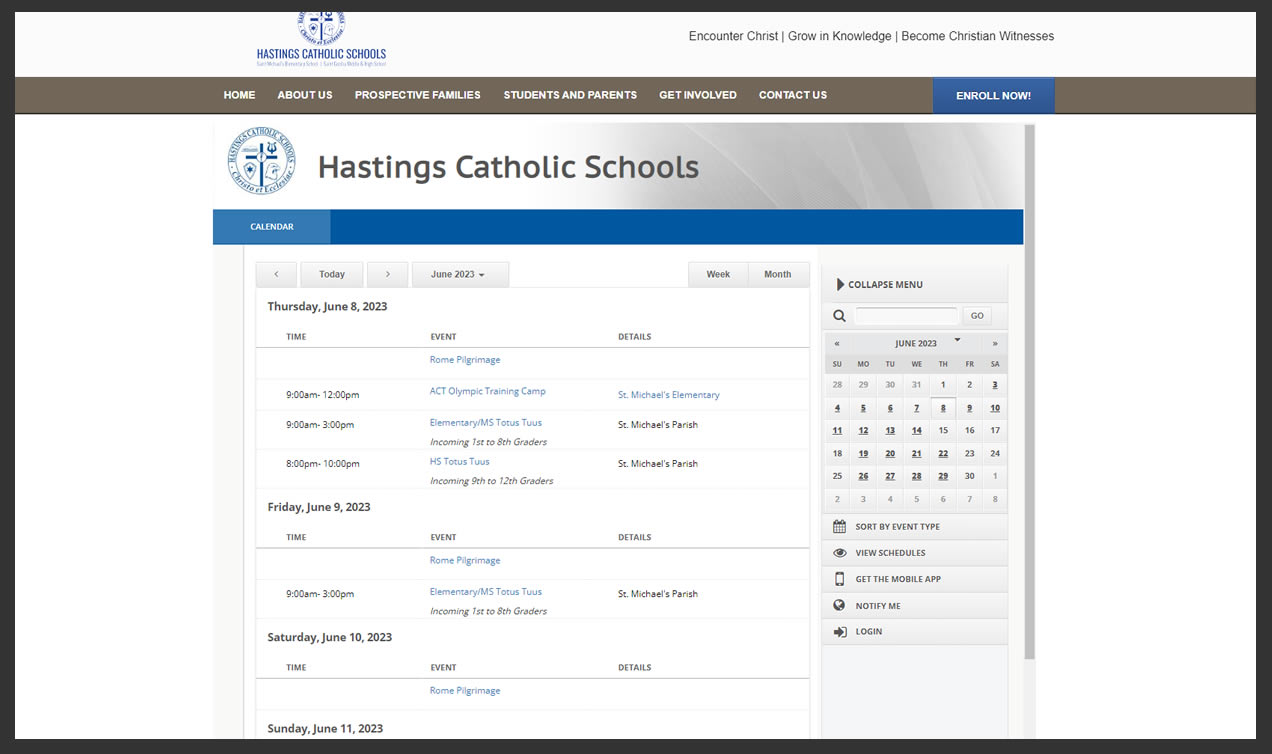The width and height of the screenshot is (1272, 754).
Task: Click the Sort By Event Type calendar icon
Action: coord(839,527)
